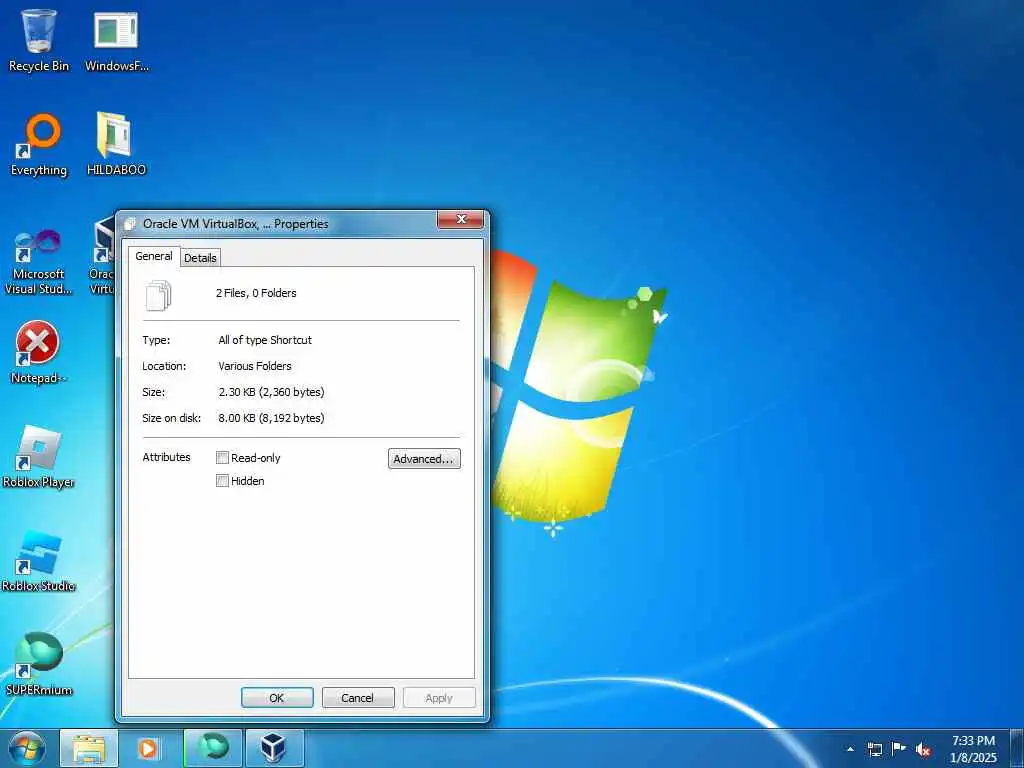Viewport: 1024px width, 768px height.
Task: Open the Windows Start menu
Action: (27, 748)
